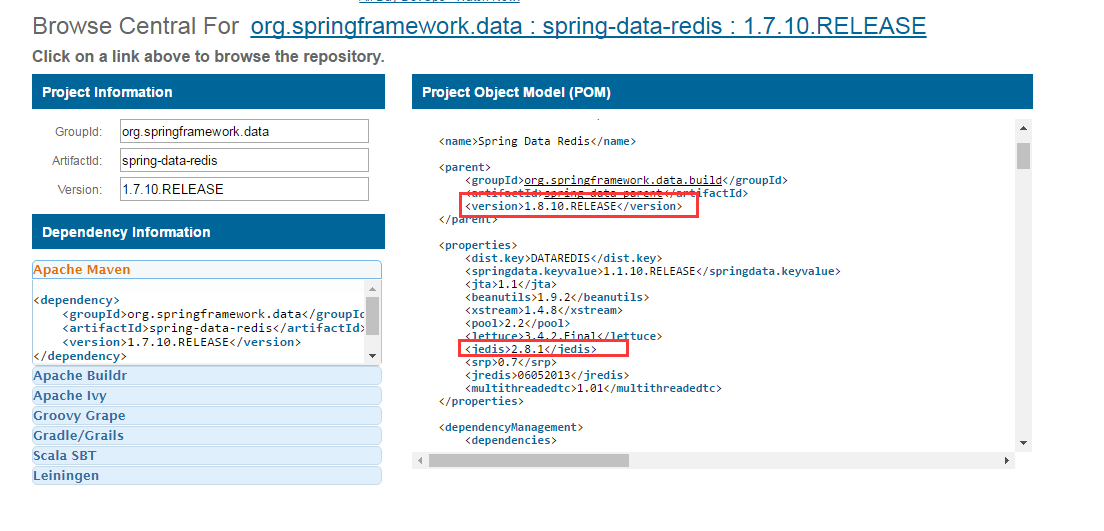The image size is (1104, 531).
Task: Expand the Leiningen section
Action: 207,475
